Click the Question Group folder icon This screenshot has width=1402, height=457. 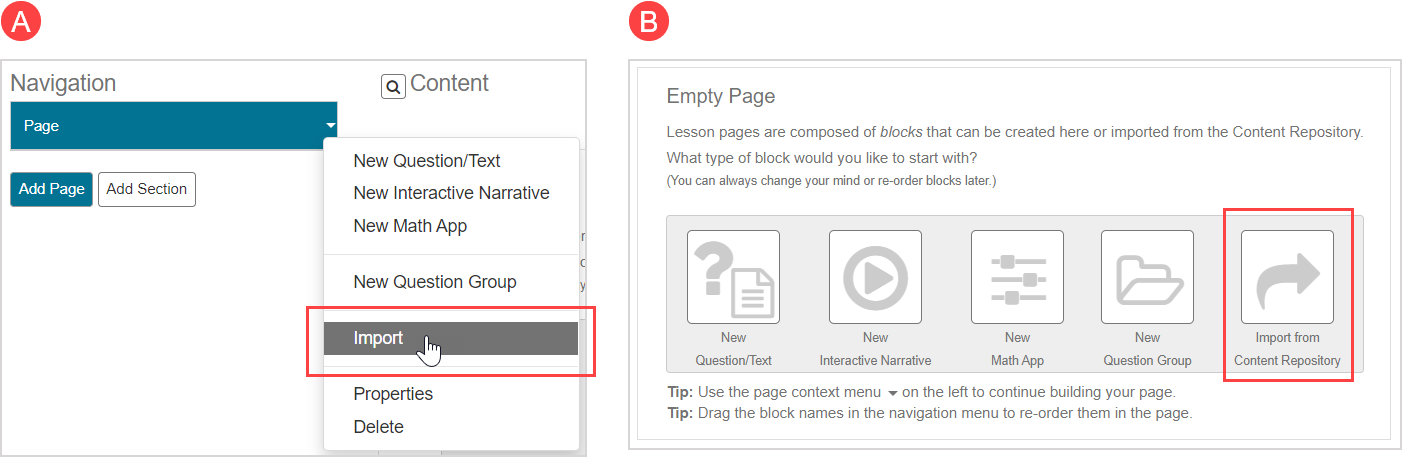tap(1147, 277)
